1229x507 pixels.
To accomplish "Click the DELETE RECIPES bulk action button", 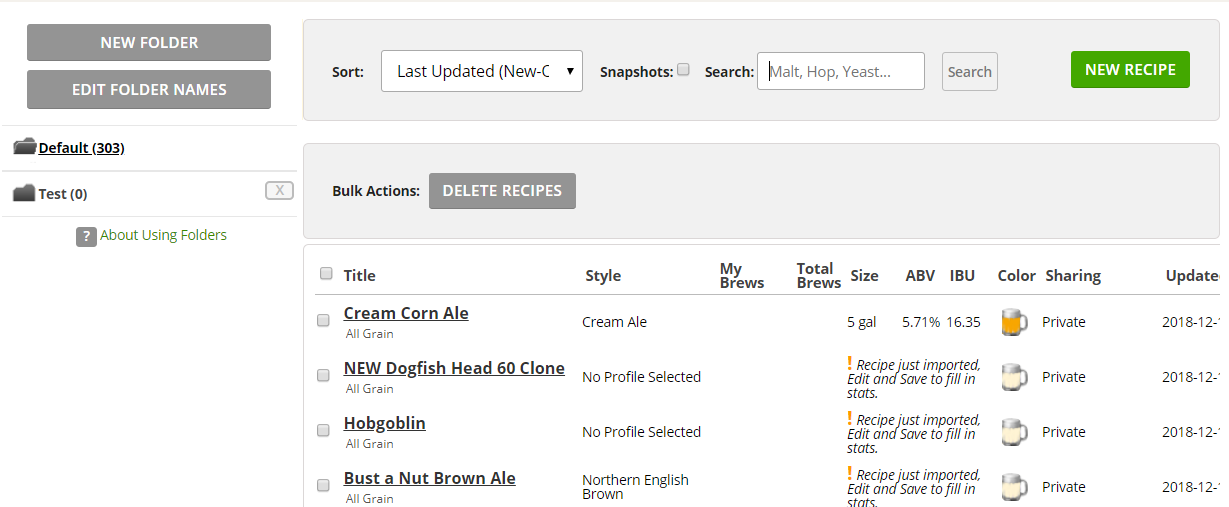I will pyautogui.click(x=502, y=191).
